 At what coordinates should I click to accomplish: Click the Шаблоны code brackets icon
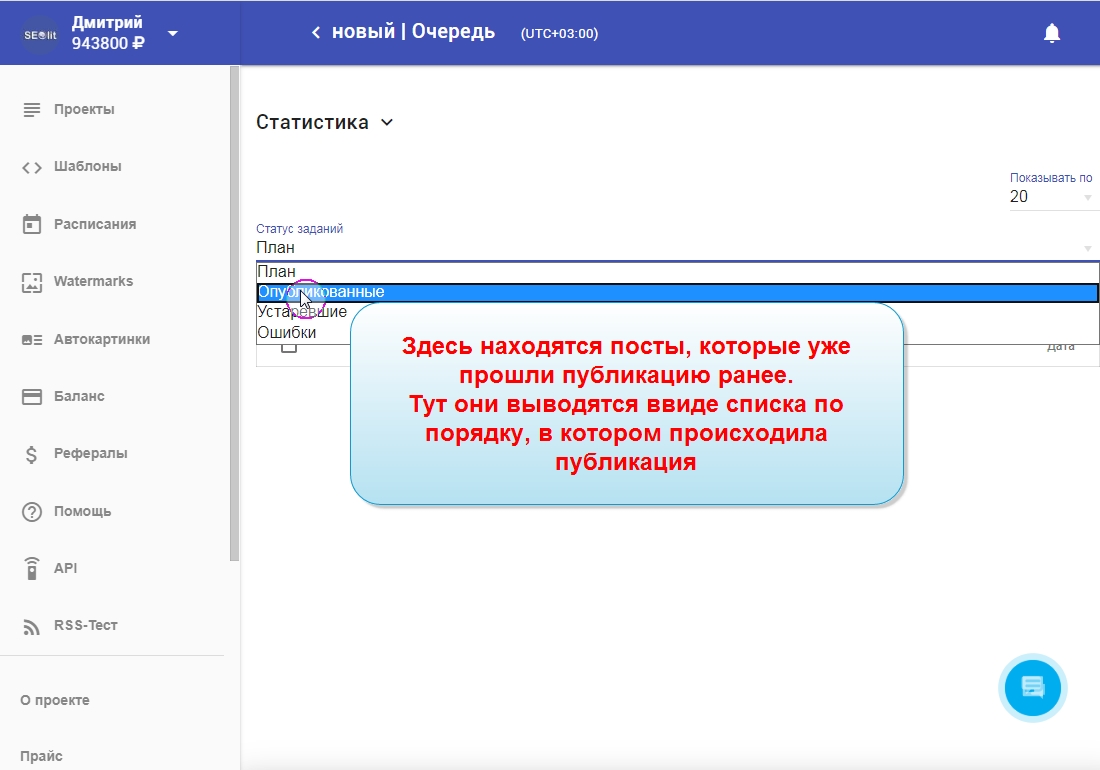[x=32, y=167]
